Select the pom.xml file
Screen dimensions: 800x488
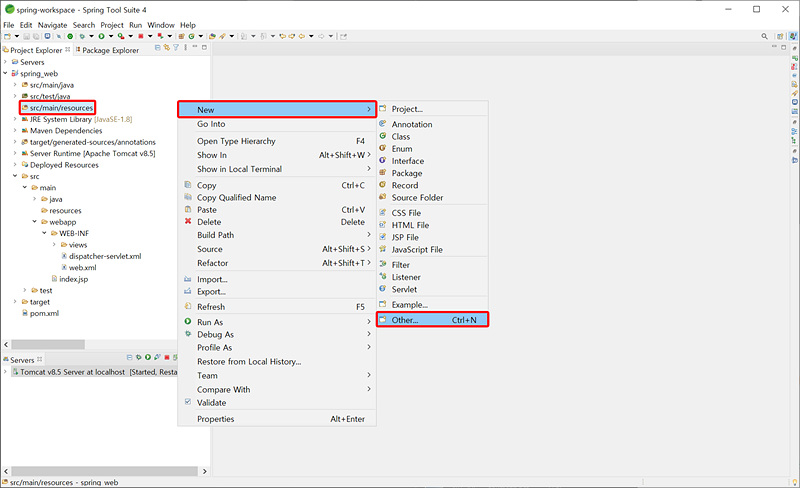(44, 313)
